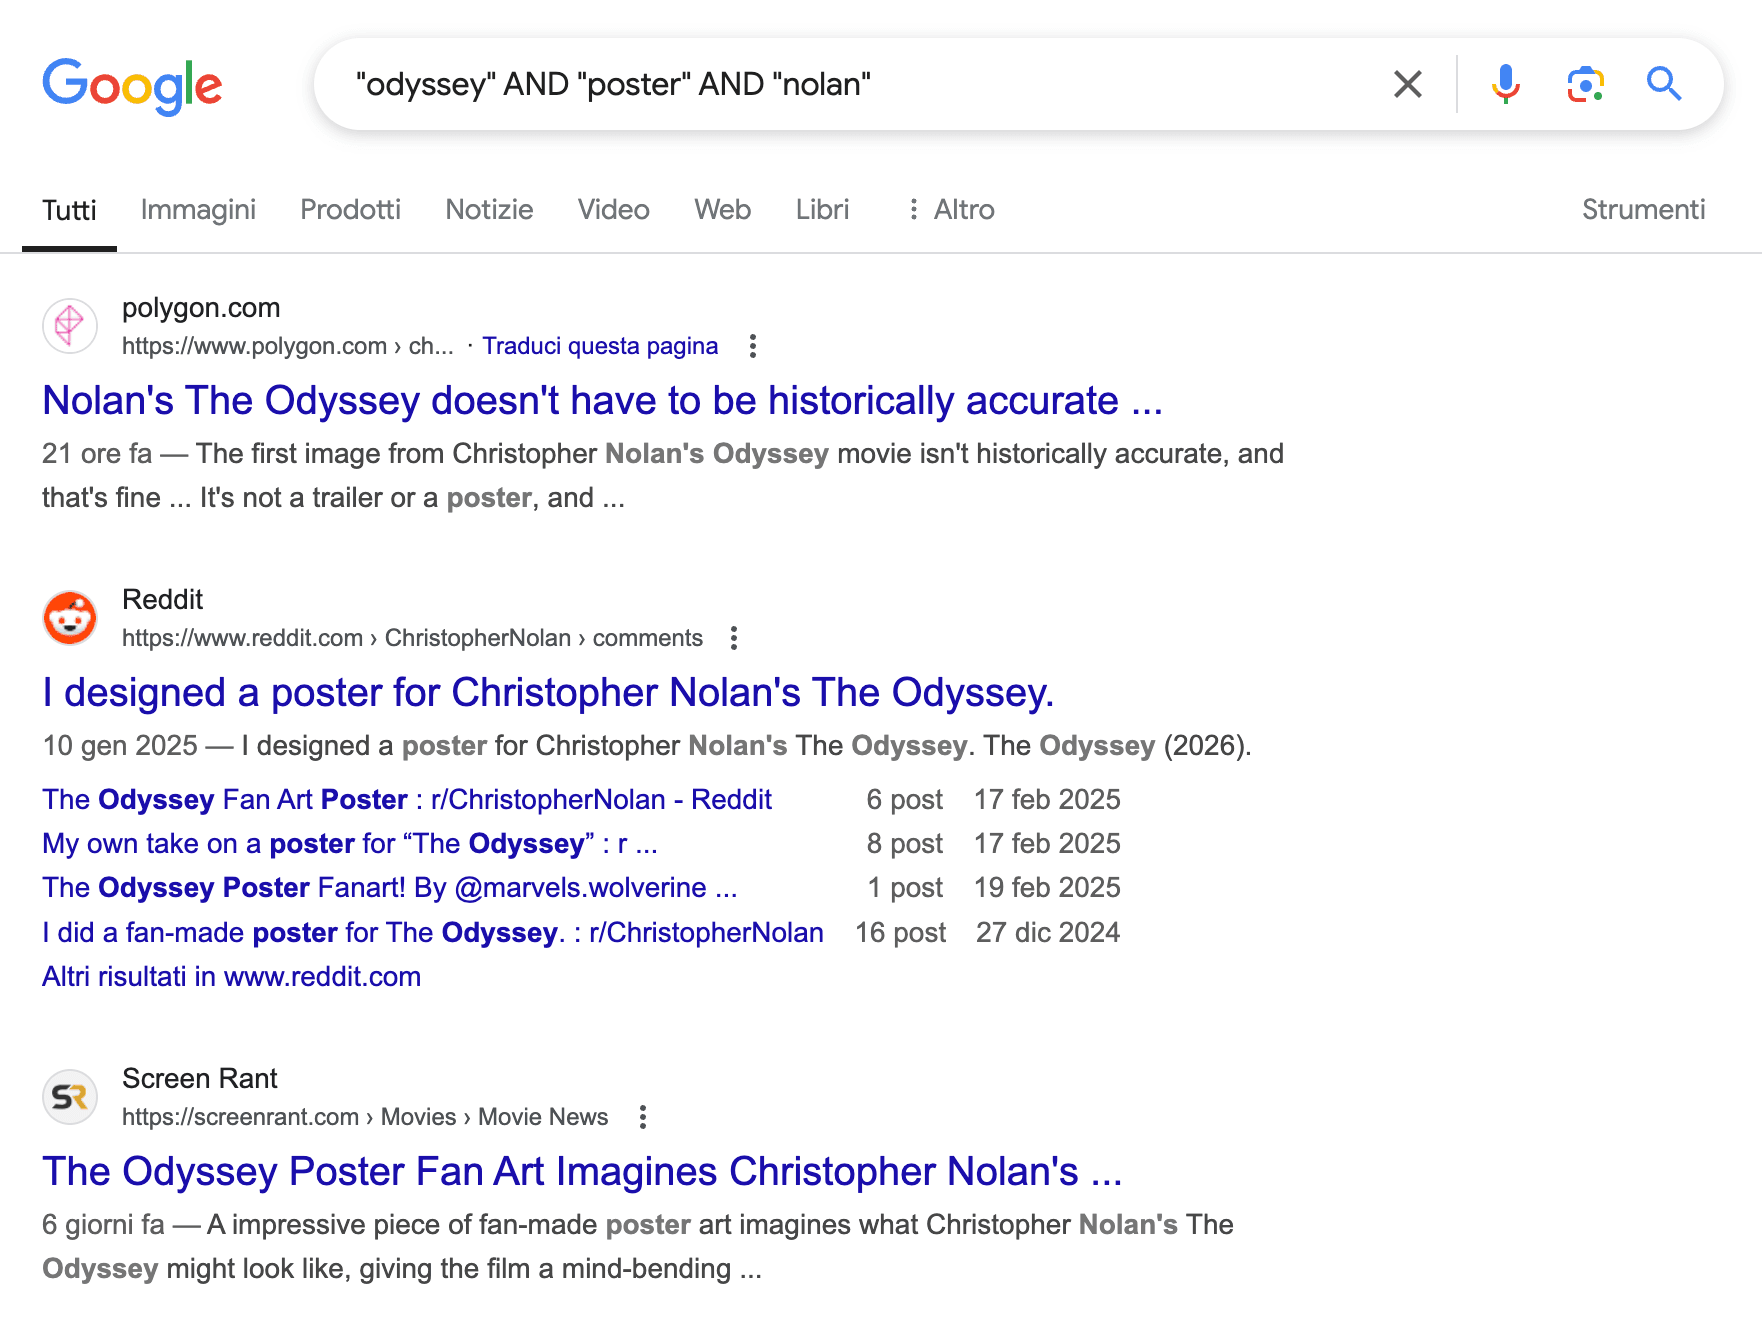The width and height of the screenshot is (1762, 1330).
Task: Switch to the Video tab
Action: tap(614, 210)
